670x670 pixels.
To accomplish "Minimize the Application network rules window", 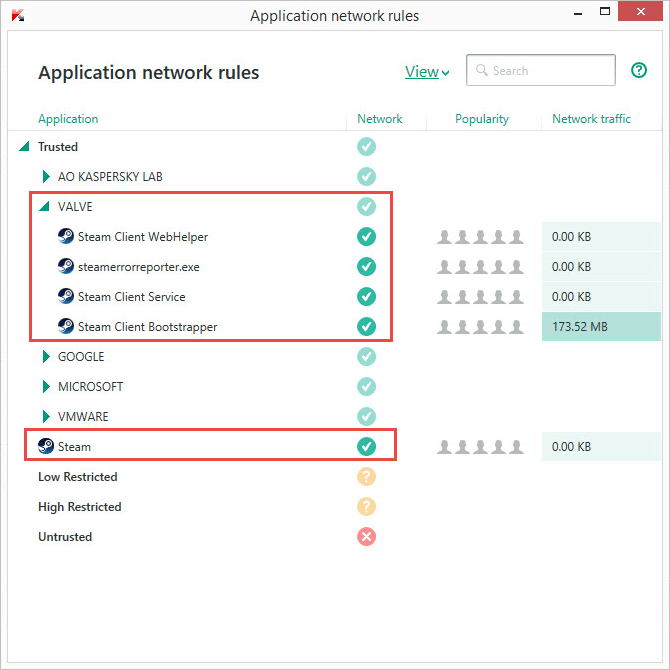I will pyautogui.click(x=578, y=13).
